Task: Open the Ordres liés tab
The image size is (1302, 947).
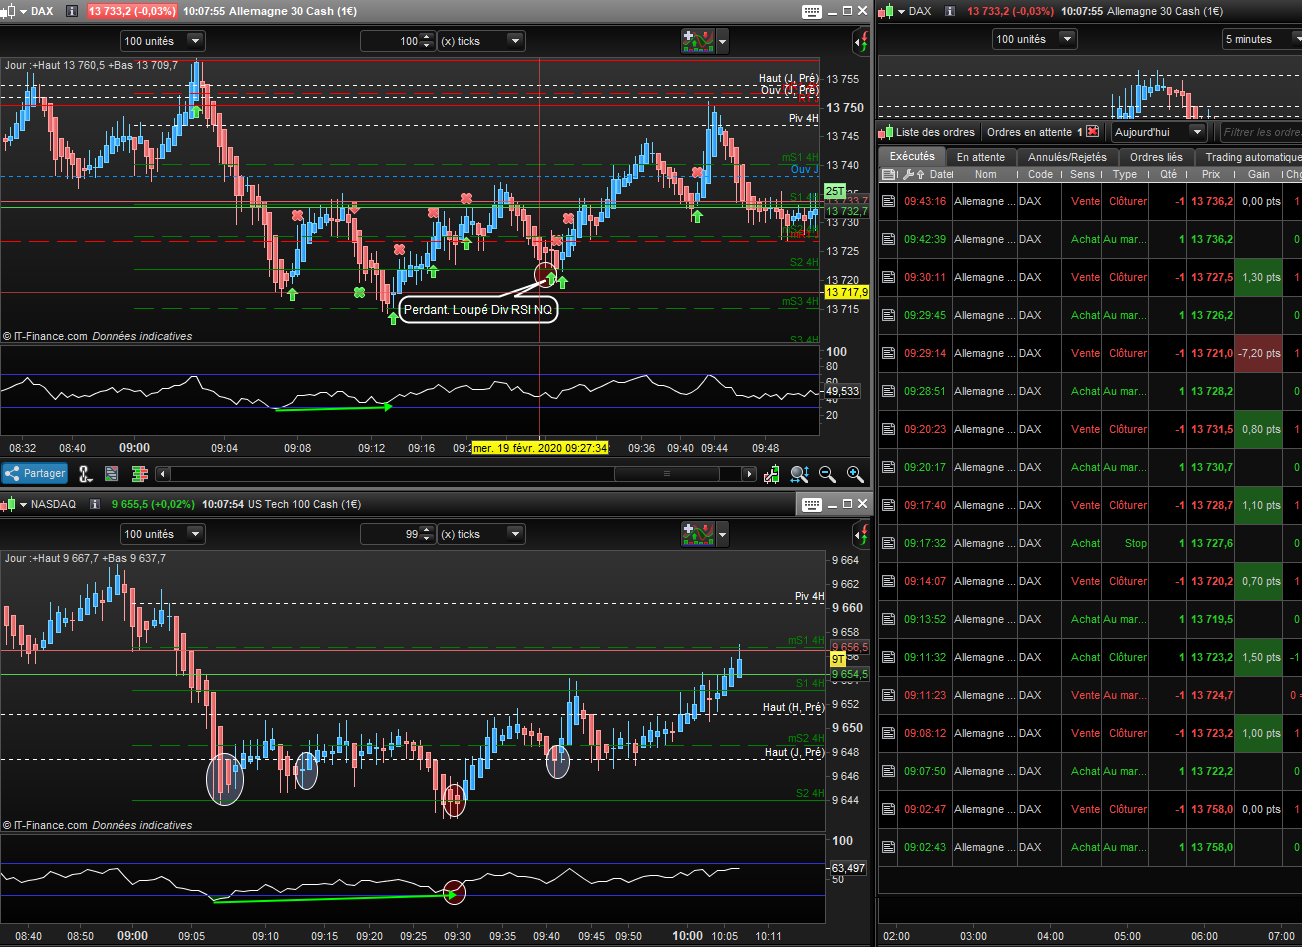Action: click(1155, 157)
